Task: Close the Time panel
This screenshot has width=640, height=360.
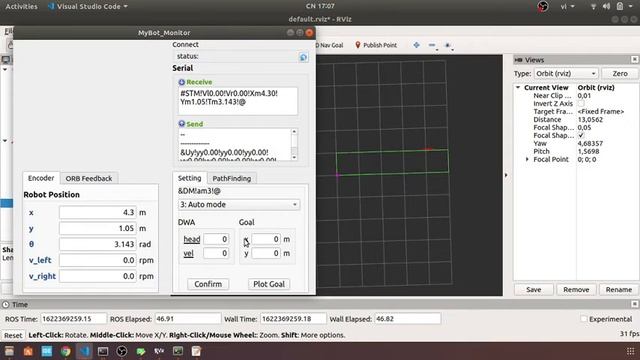Action: tap(634, 304)
